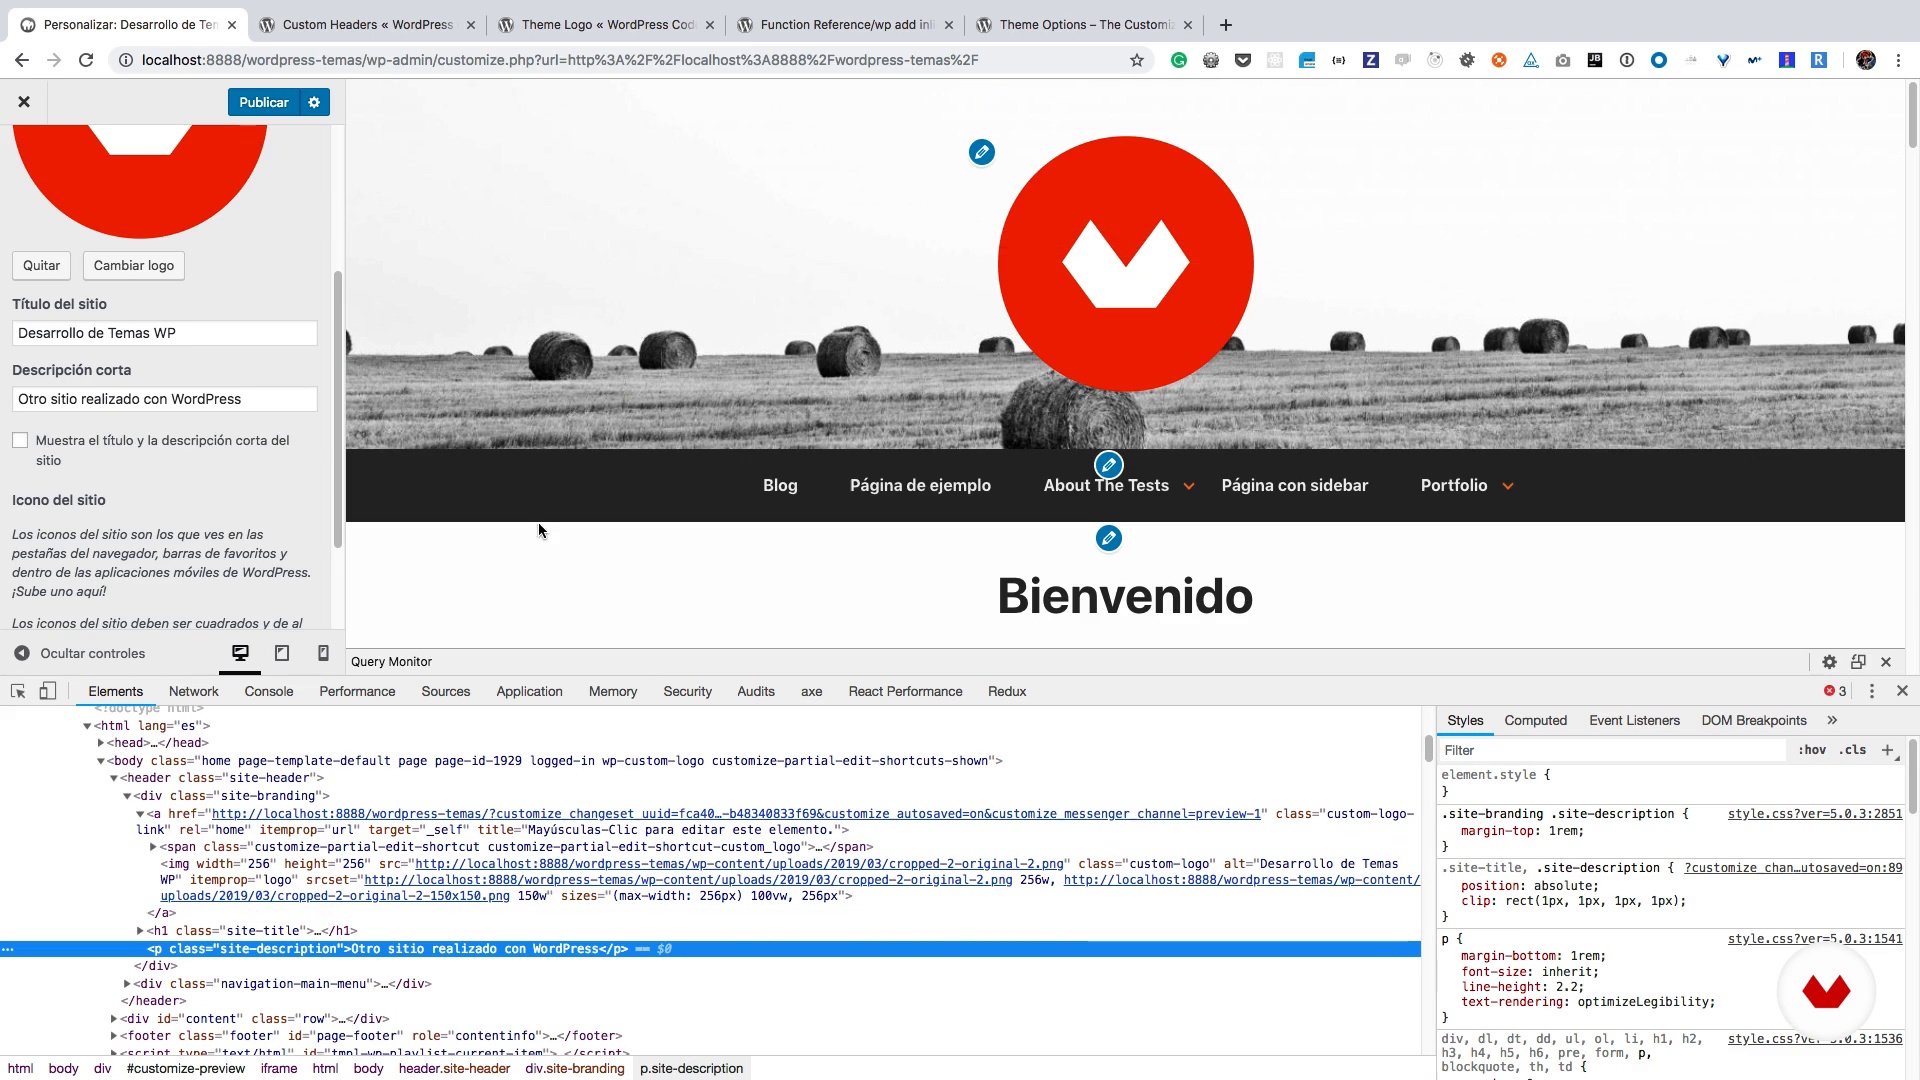Viewport: 1920px width, 1080px height.
Task: Switch to the Memory tab
Action: tap(613, 691)
